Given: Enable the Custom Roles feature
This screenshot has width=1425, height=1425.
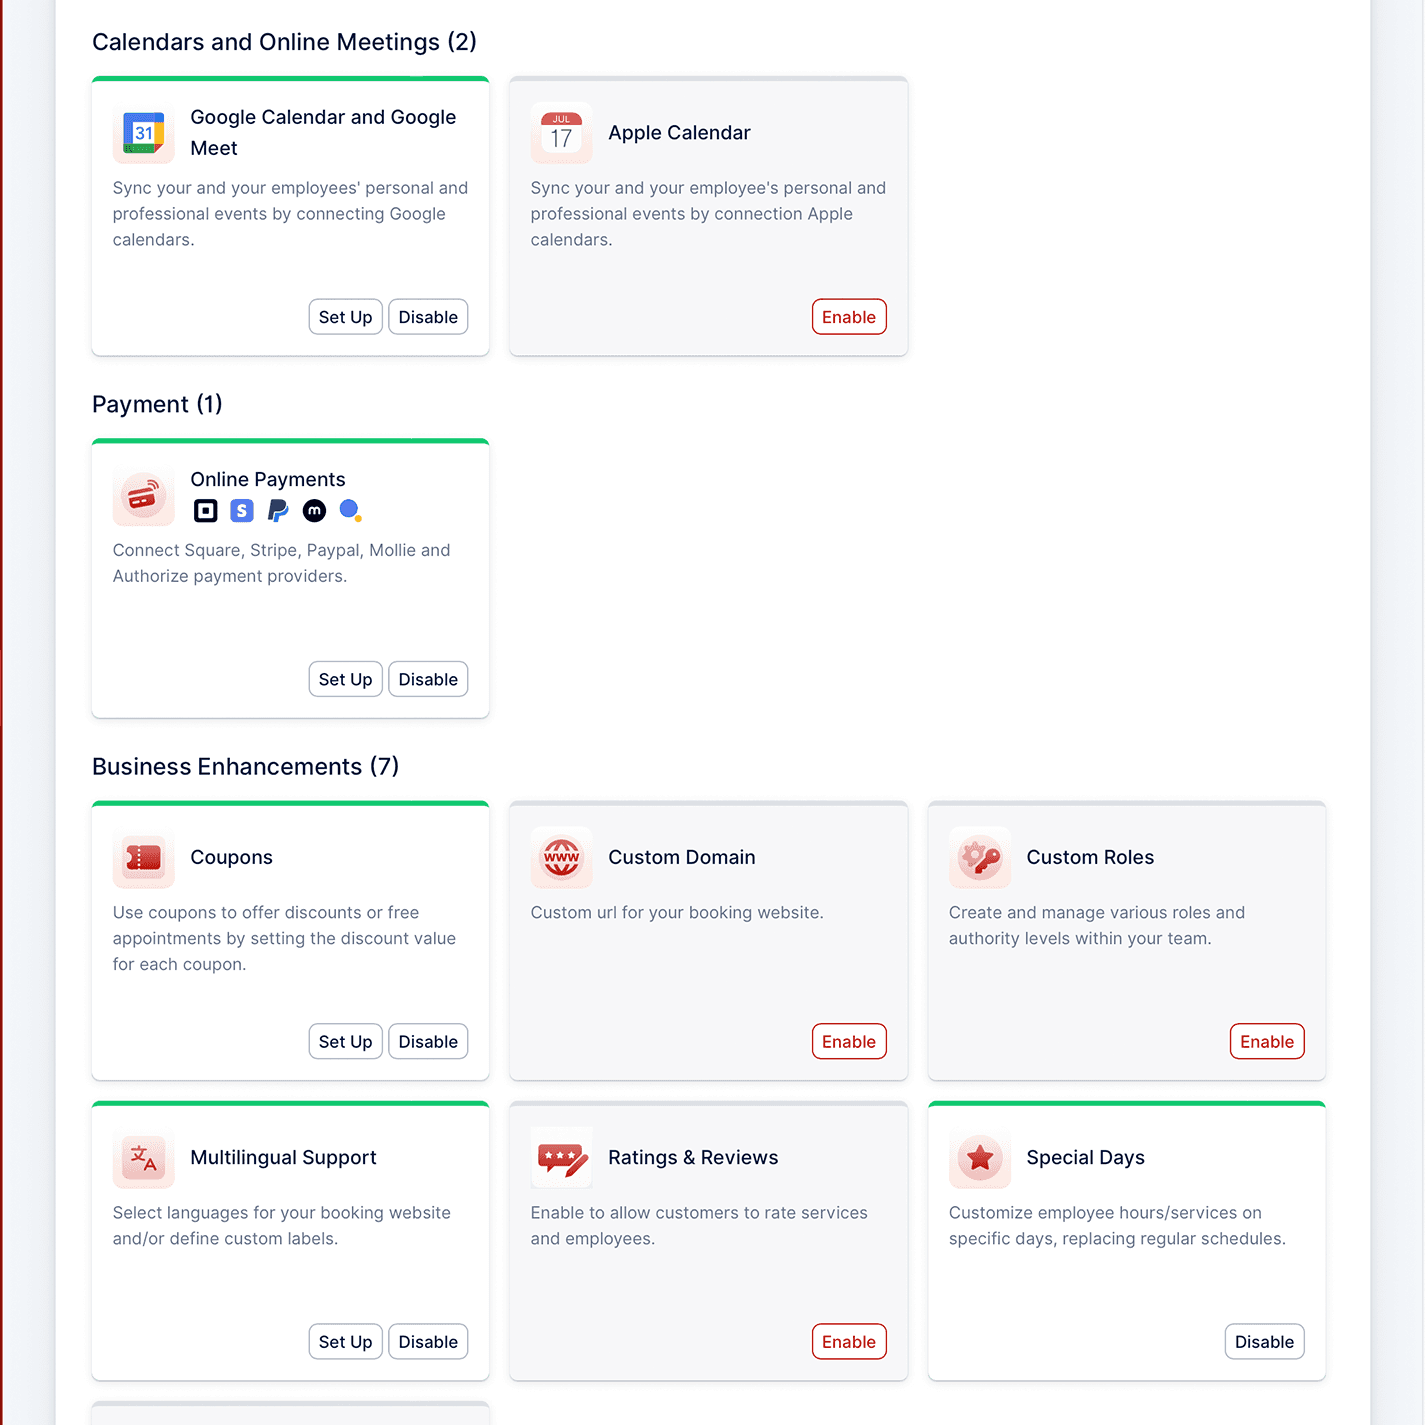Looking at the screenshot, I should (1266, 1041).
